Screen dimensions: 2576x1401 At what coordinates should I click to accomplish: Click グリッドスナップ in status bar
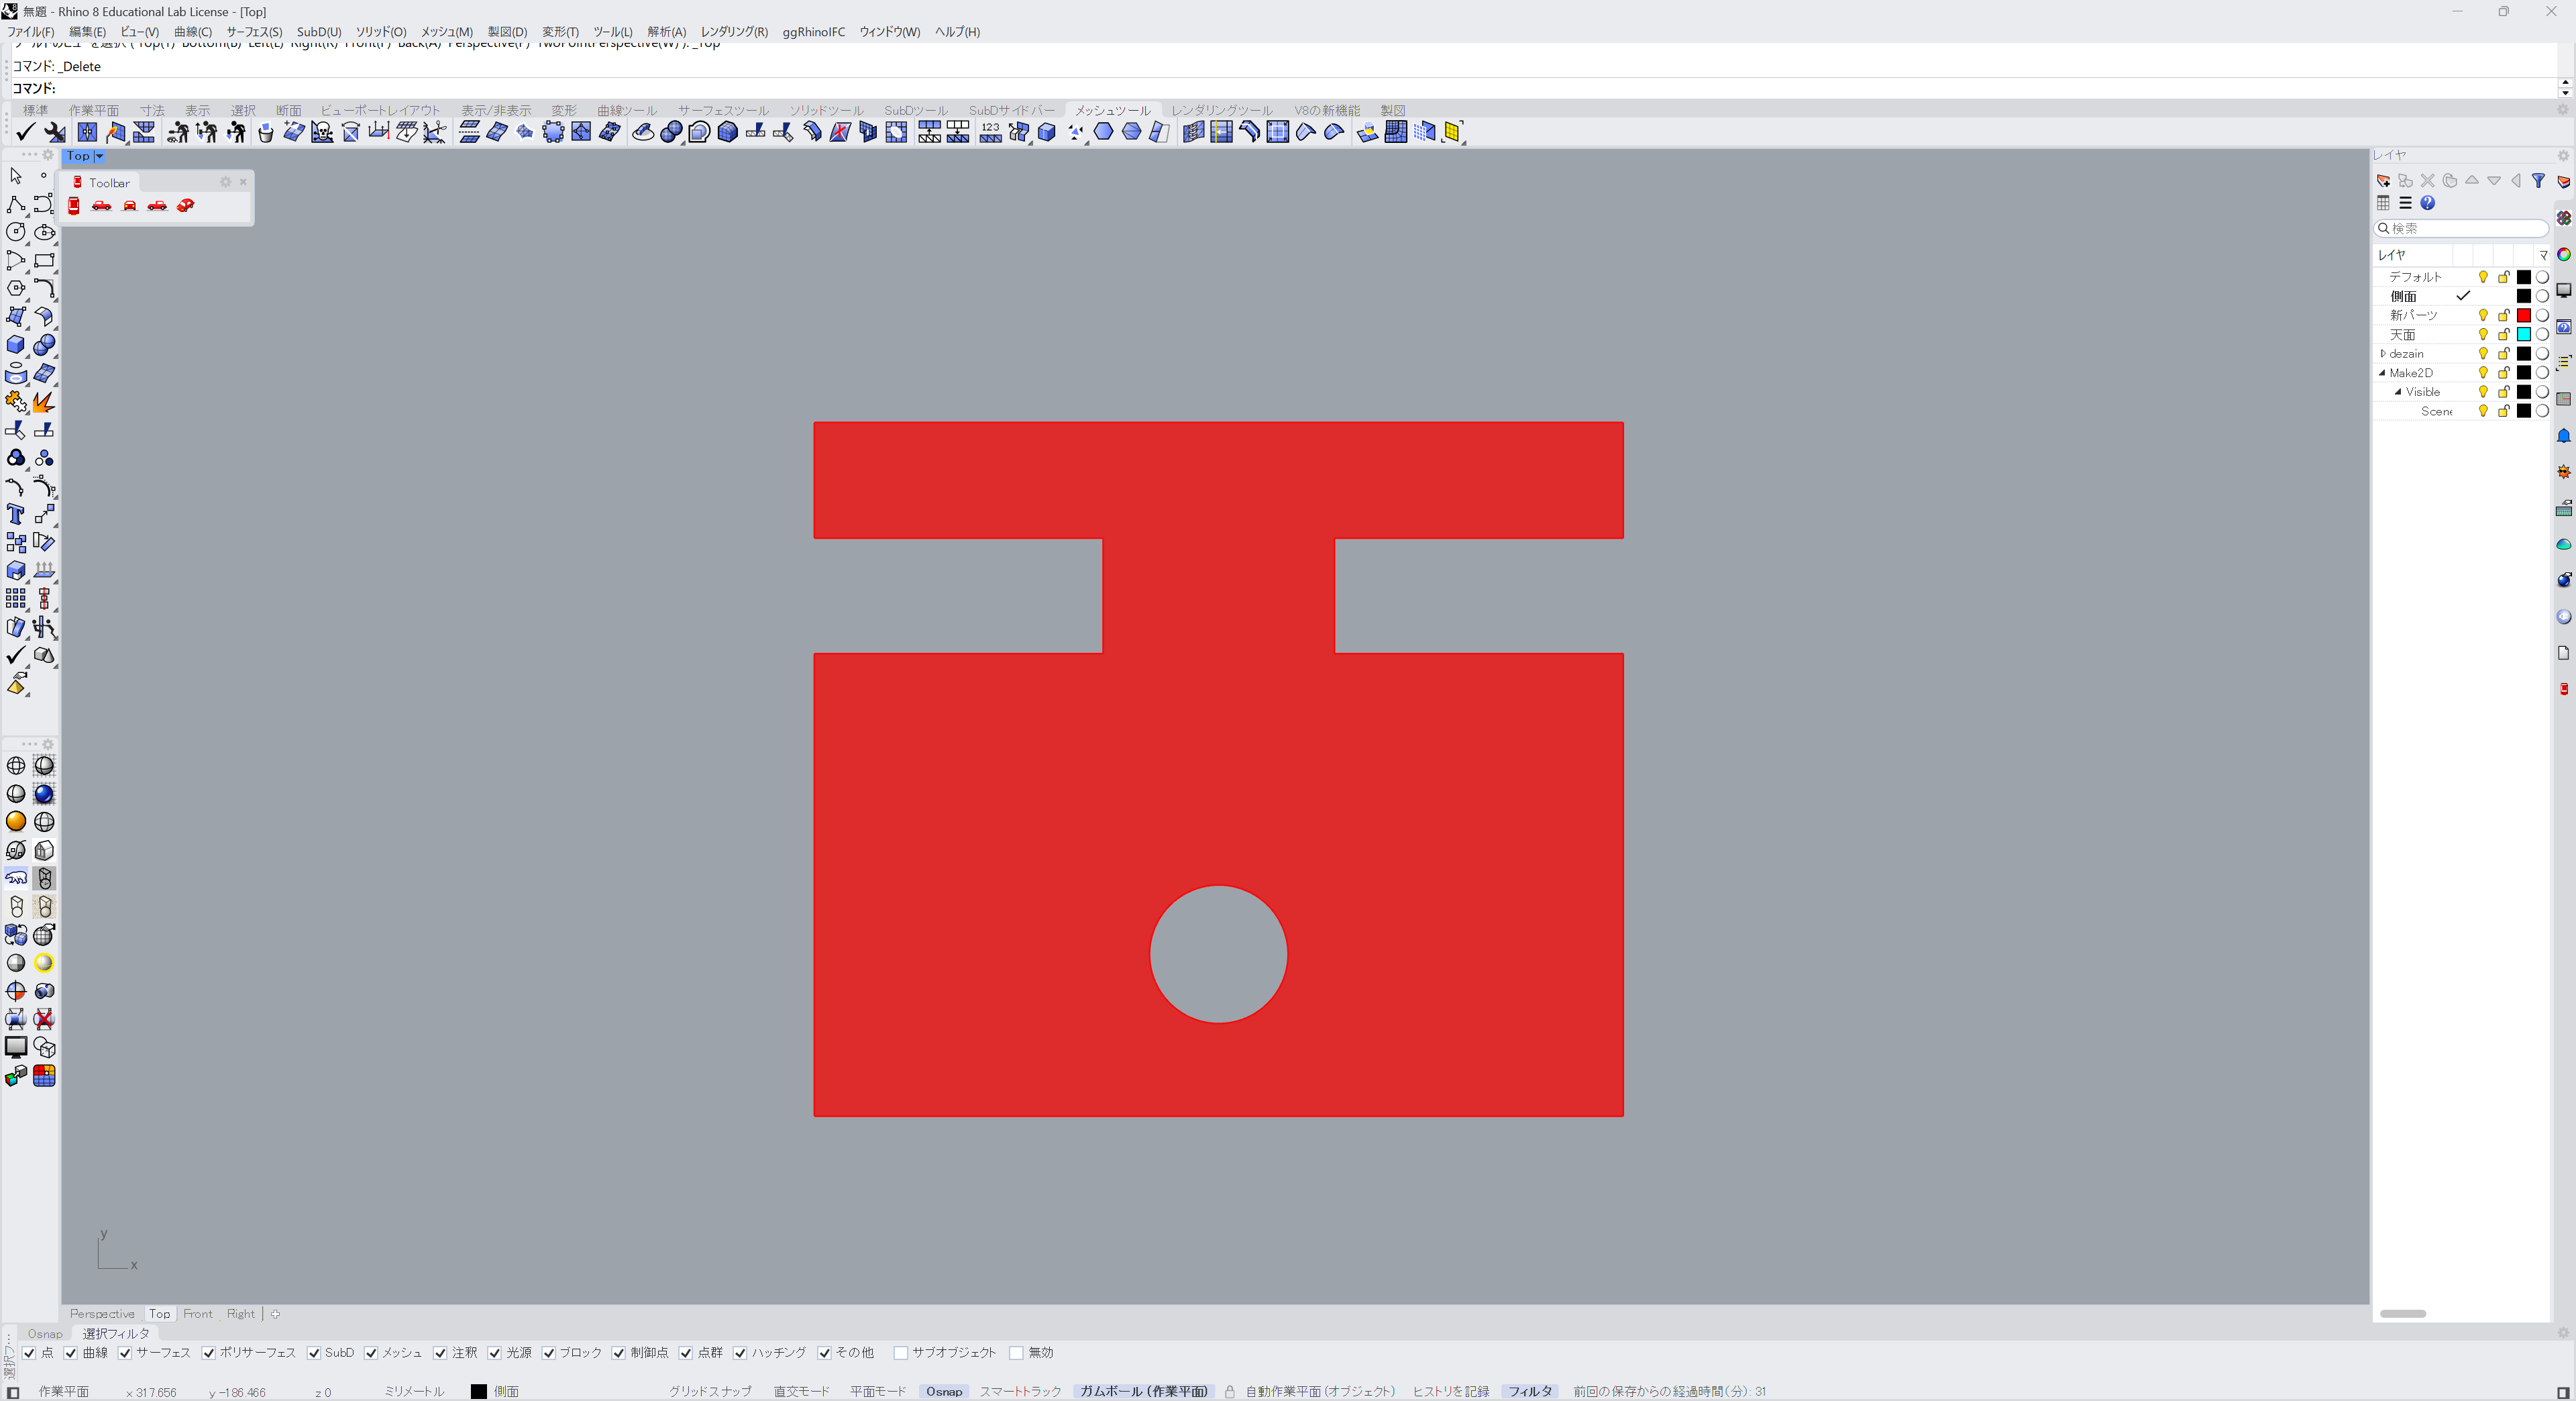click(710, 1391)
